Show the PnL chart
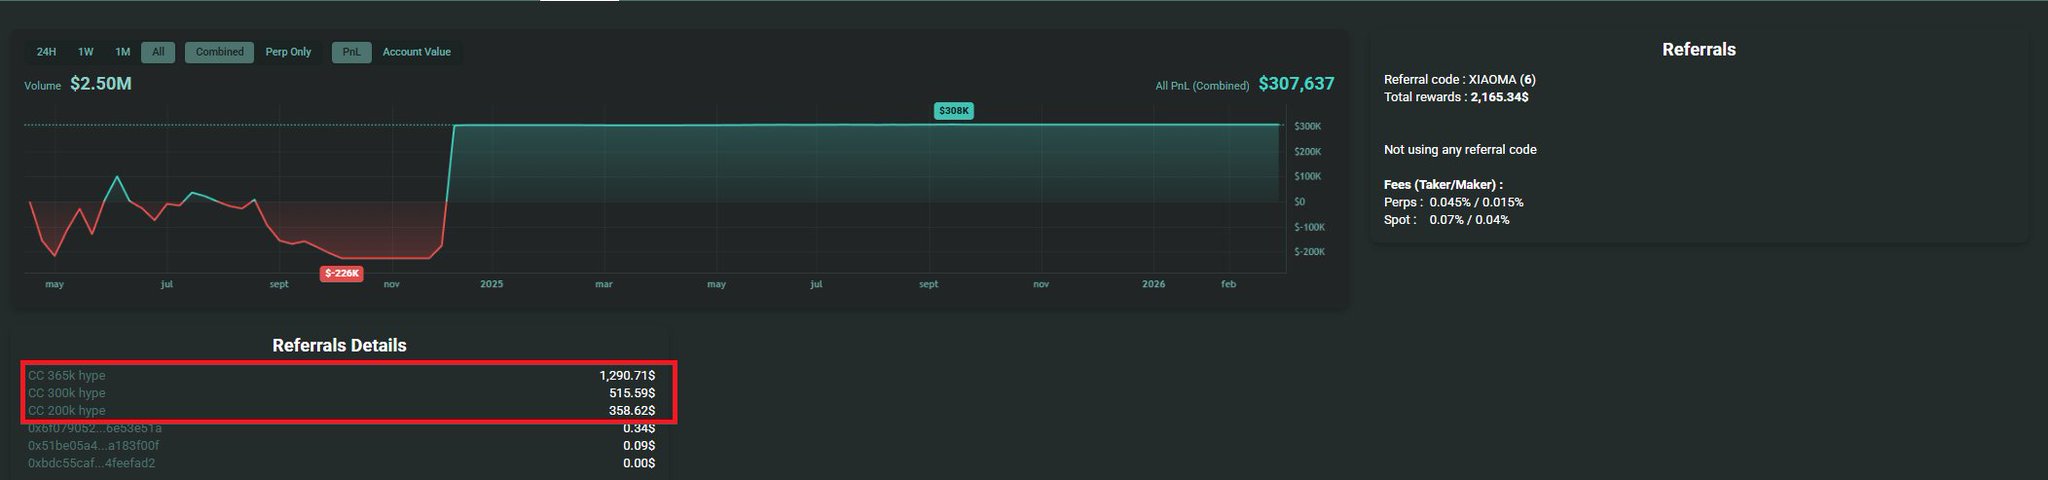This screenshot has height=480, width=2048. 351,52
